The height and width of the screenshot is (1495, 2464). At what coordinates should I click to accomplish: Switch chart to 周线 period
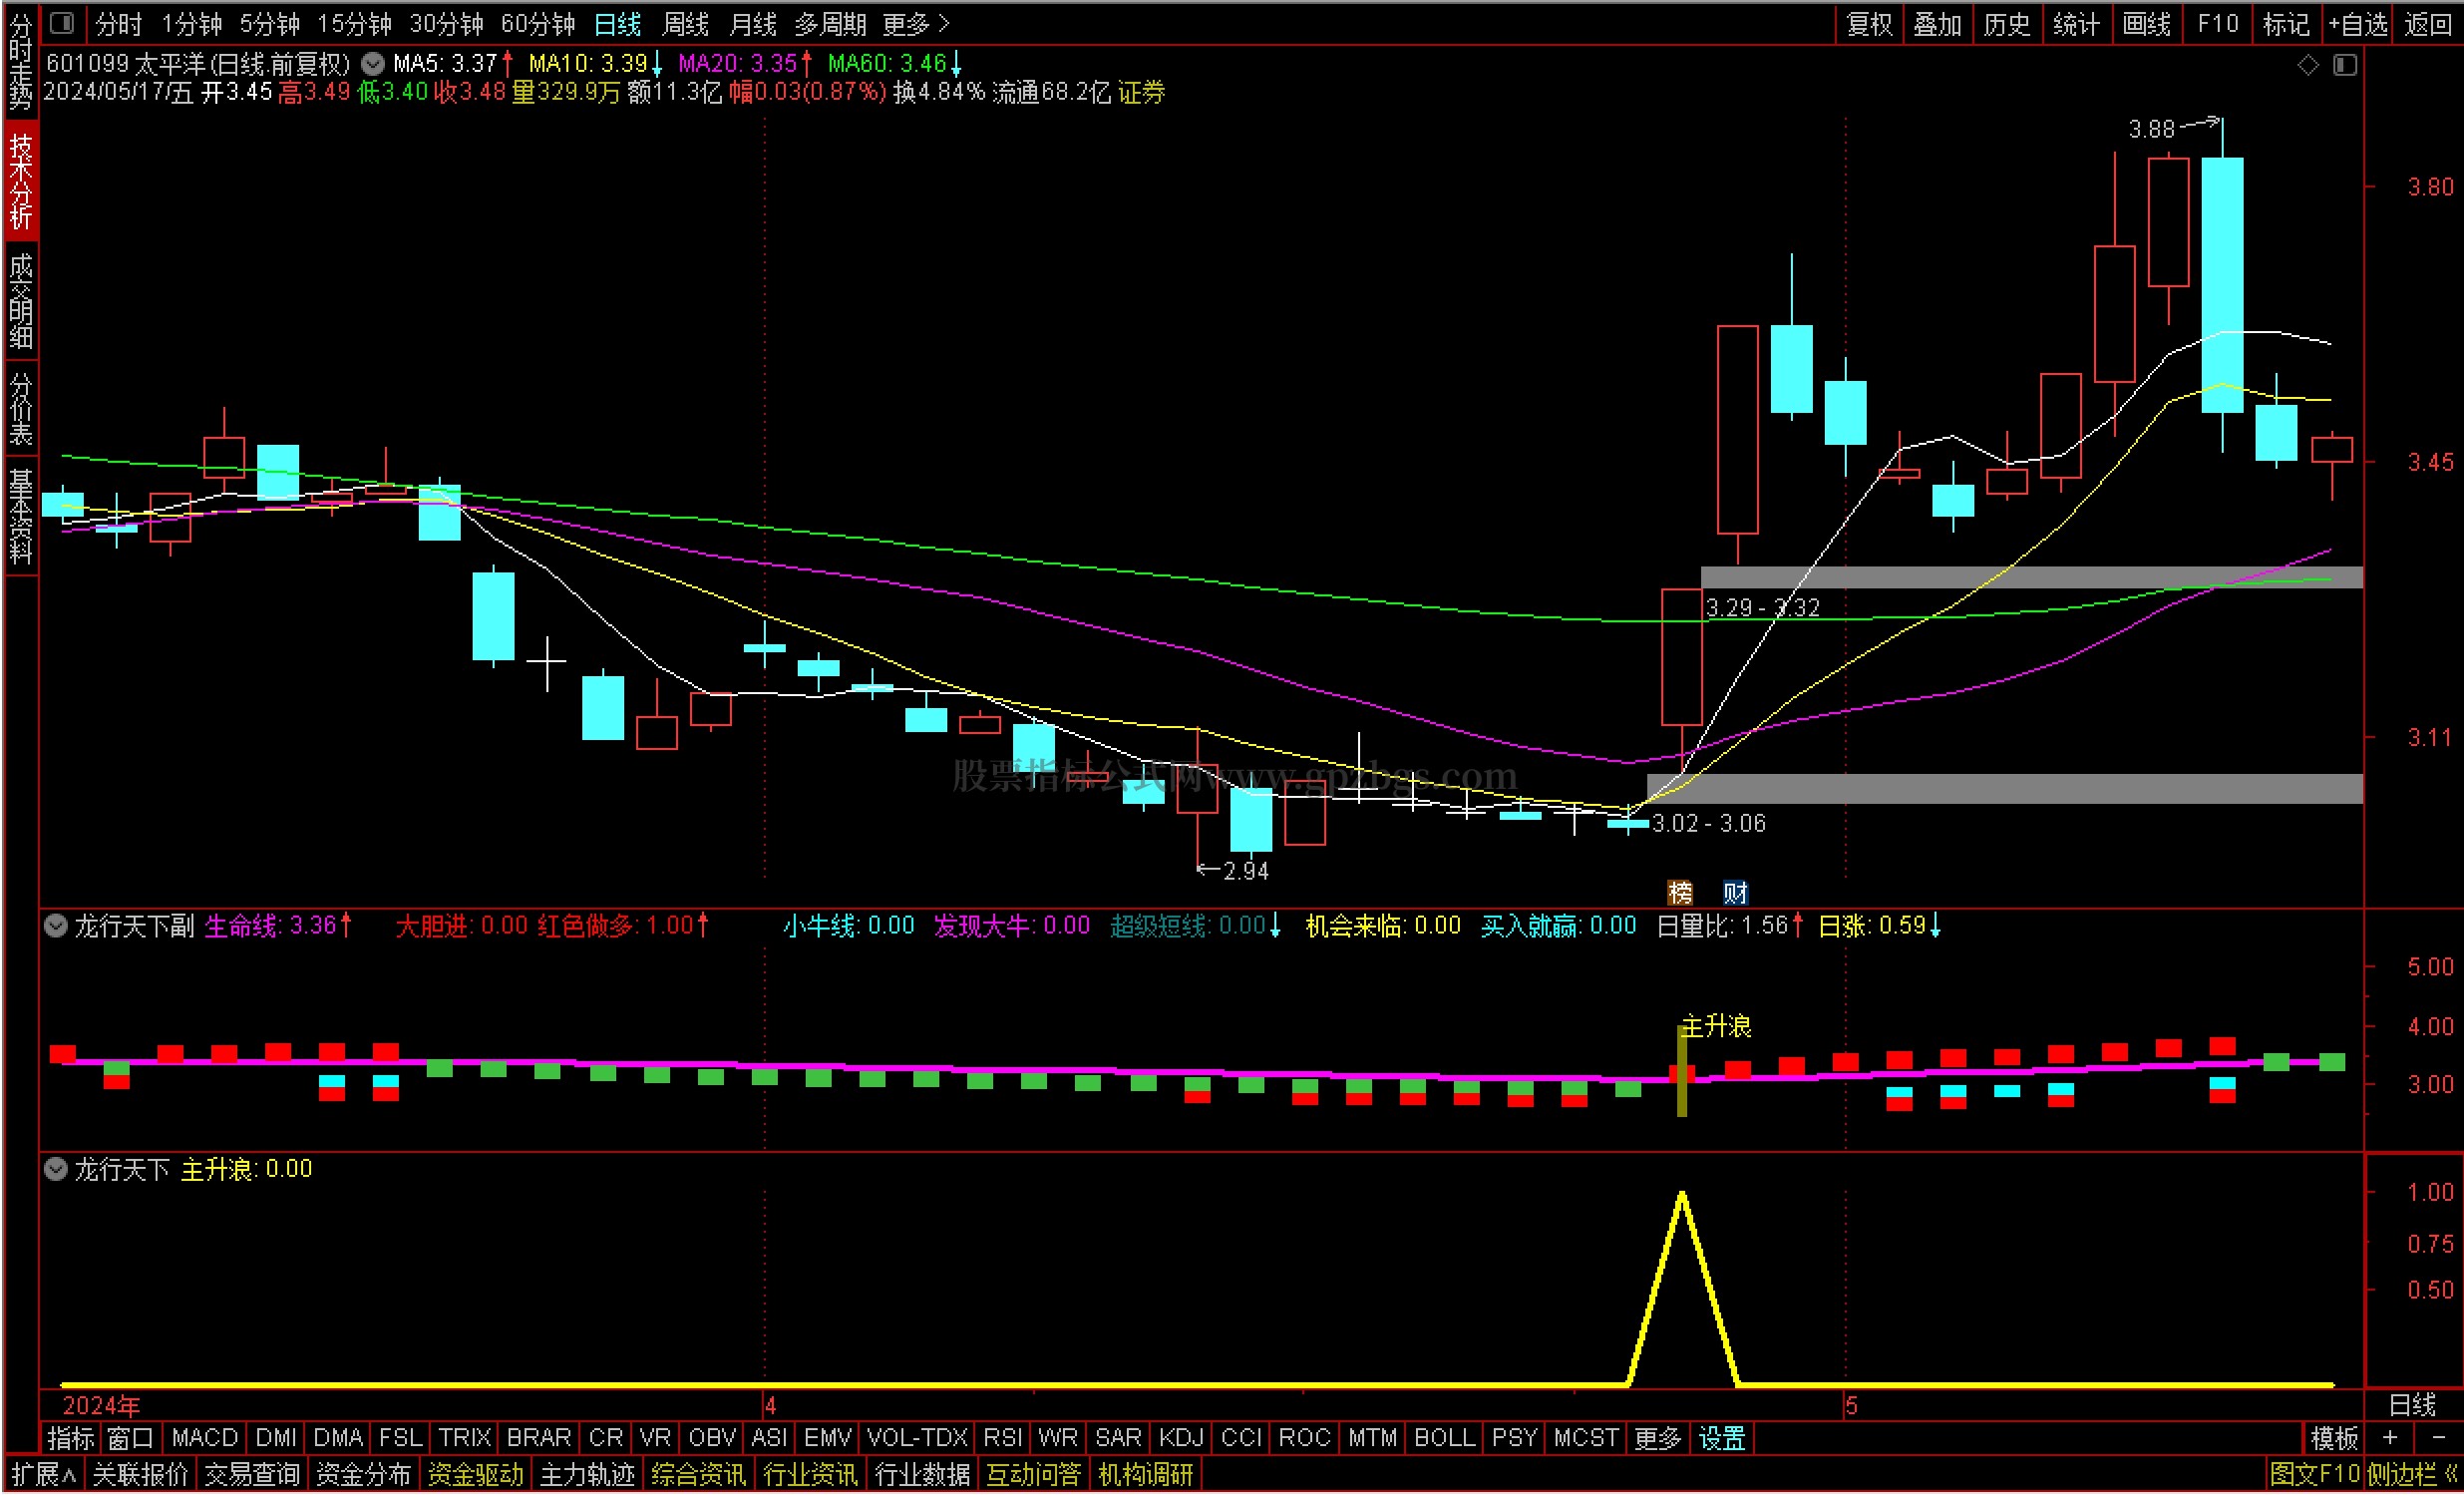click(x=685, y=24)
